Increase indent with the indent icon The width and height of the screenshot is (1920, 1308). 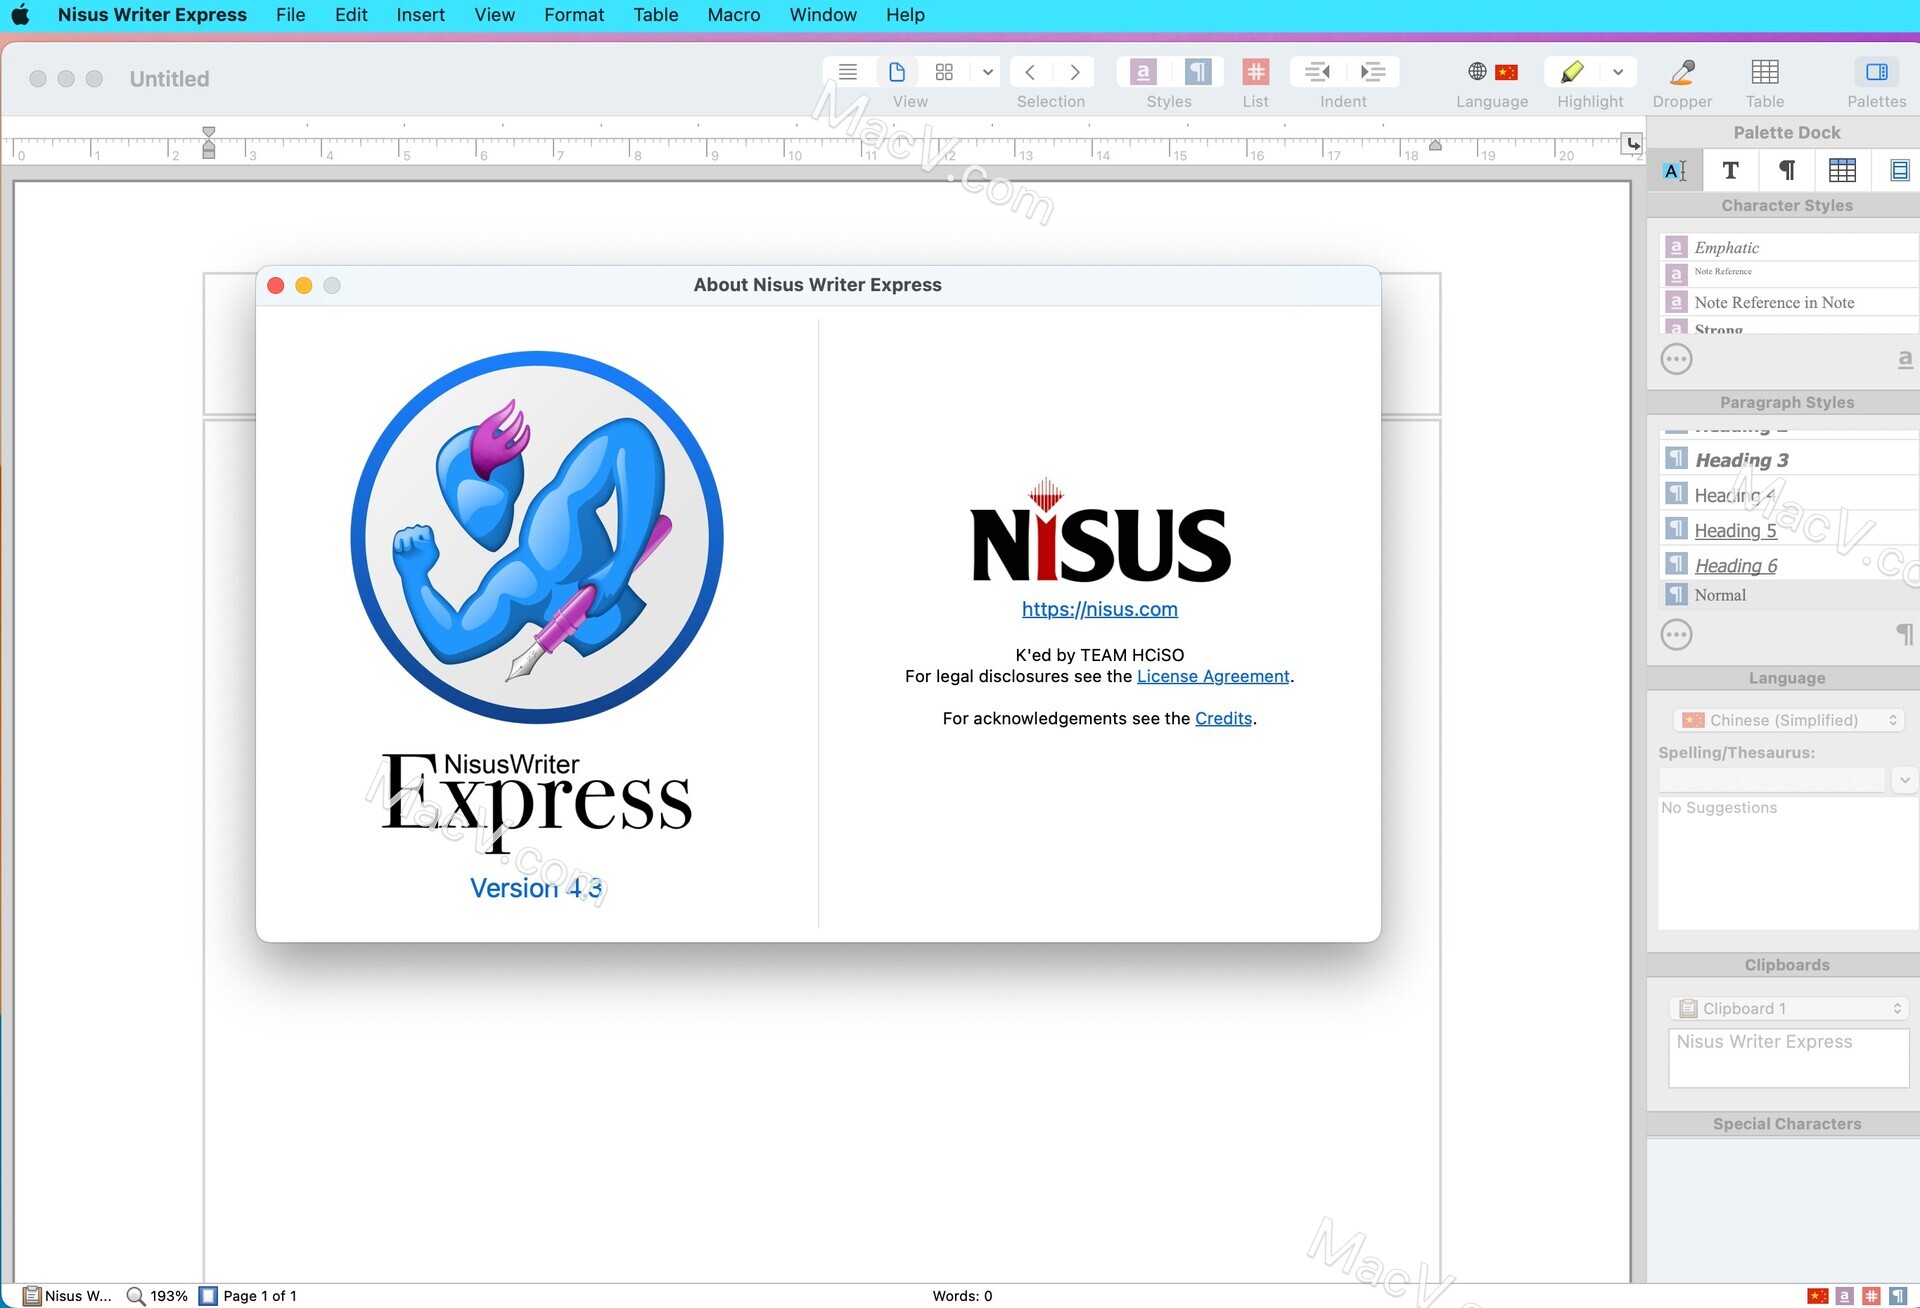tap(1373, 72)
